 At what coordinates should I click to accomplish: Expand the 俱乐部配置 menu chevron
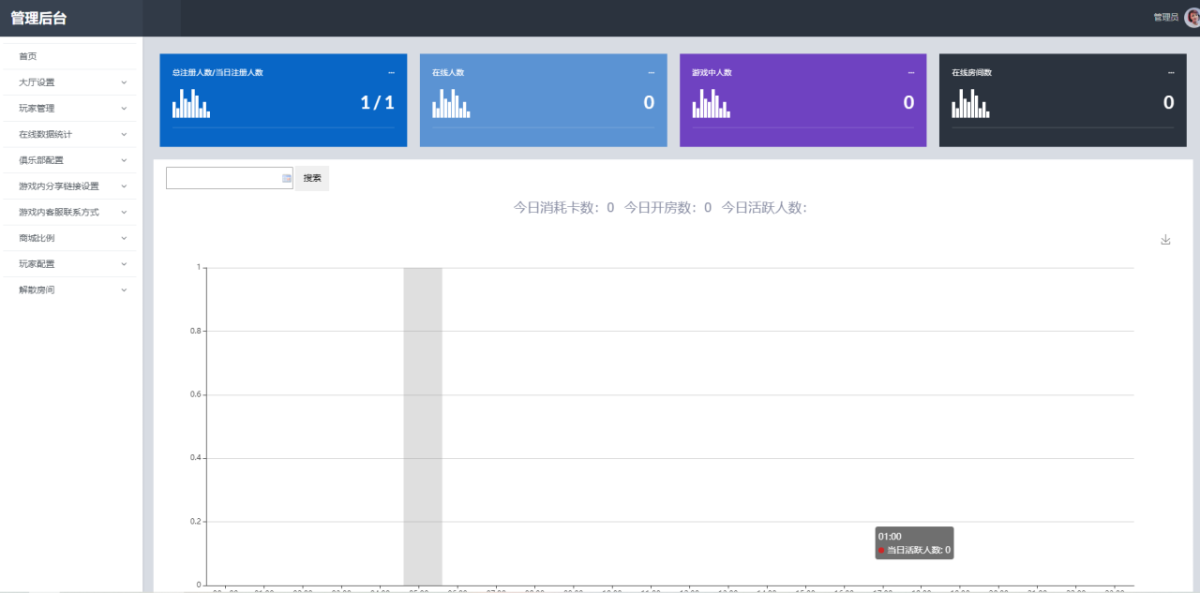tap(124, 160)
